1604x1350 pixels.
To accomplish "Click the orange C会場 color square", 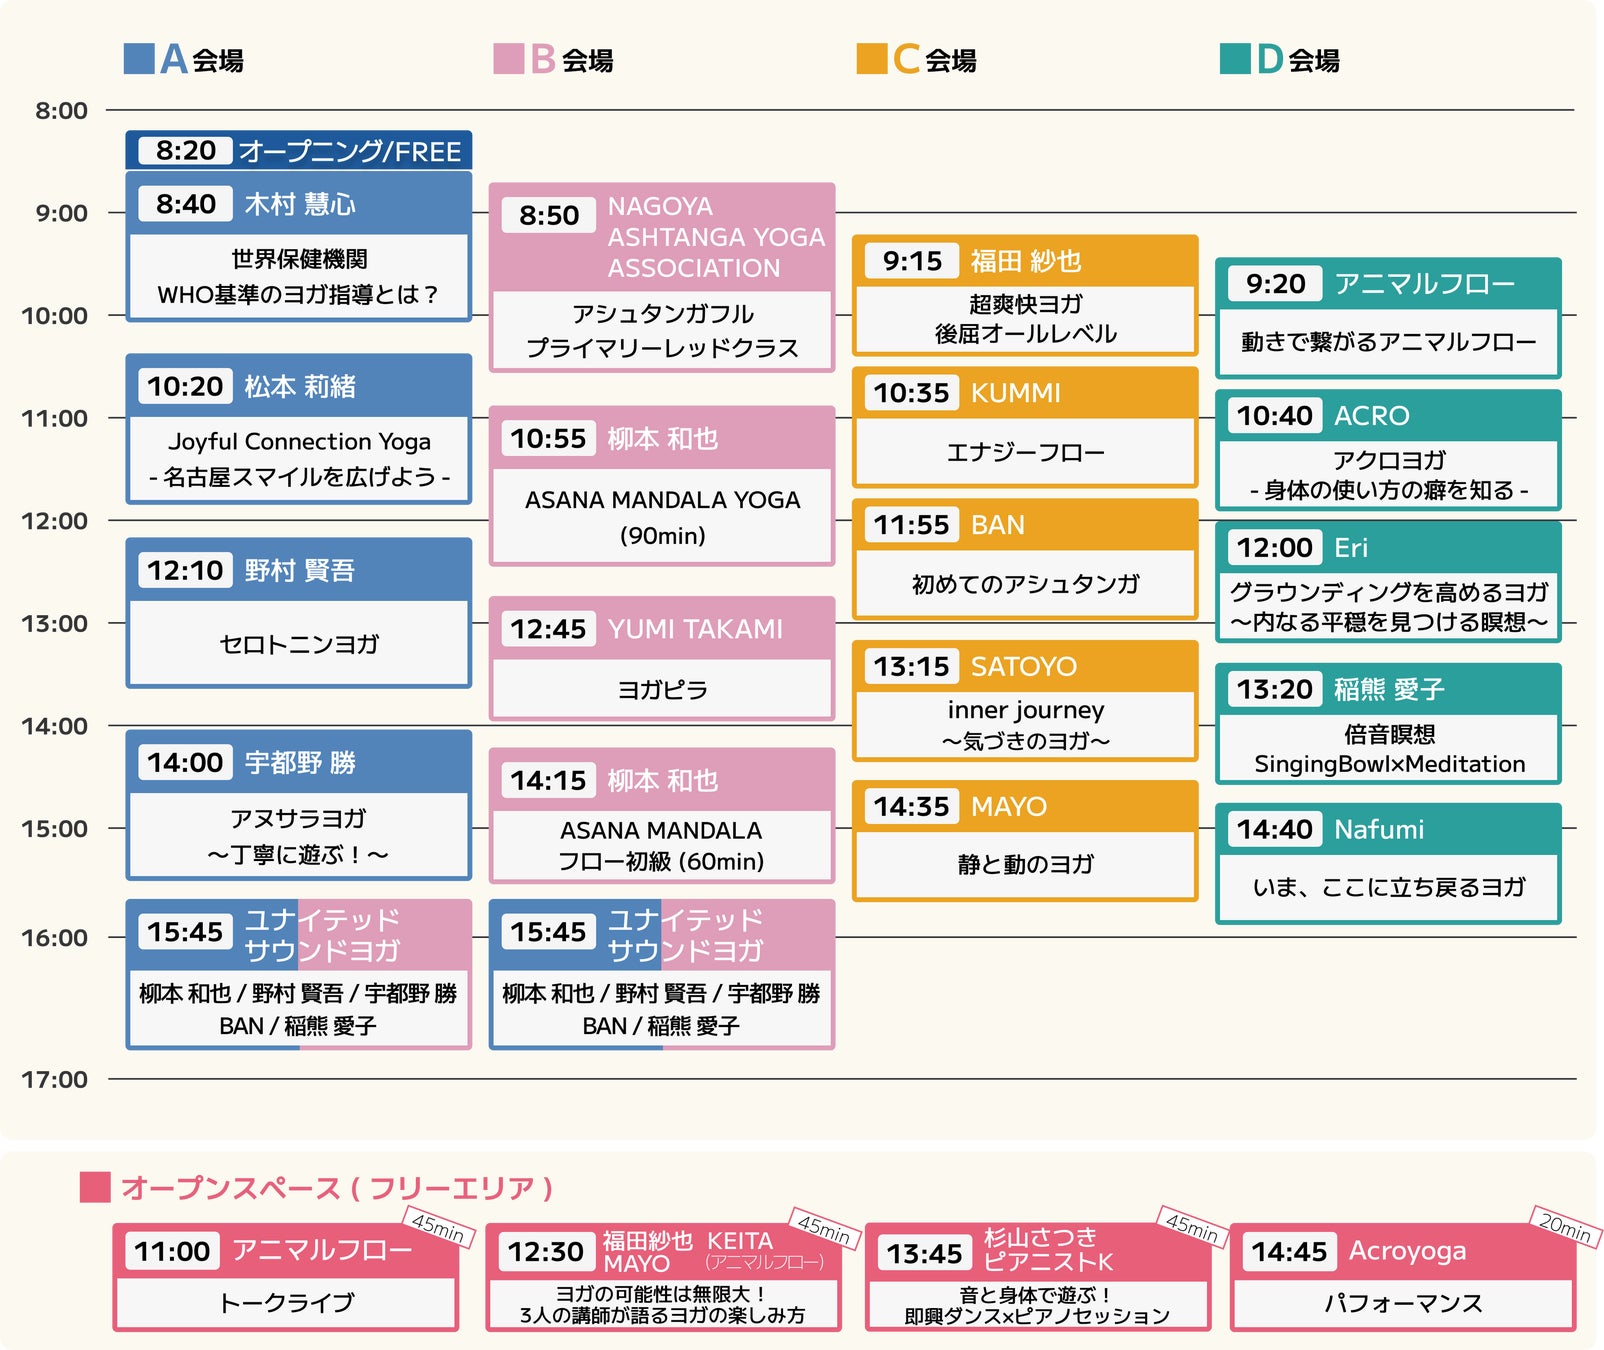I will [872, 59].
